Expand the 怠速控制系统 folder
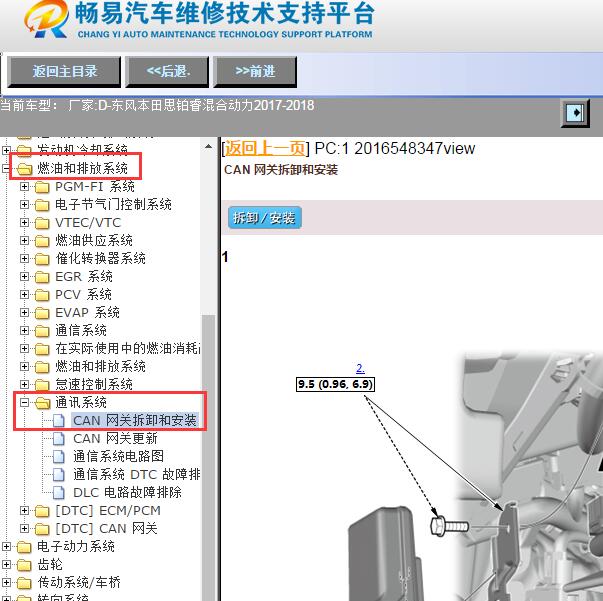Viewport: 603px width, 601px height. [24, 385]
